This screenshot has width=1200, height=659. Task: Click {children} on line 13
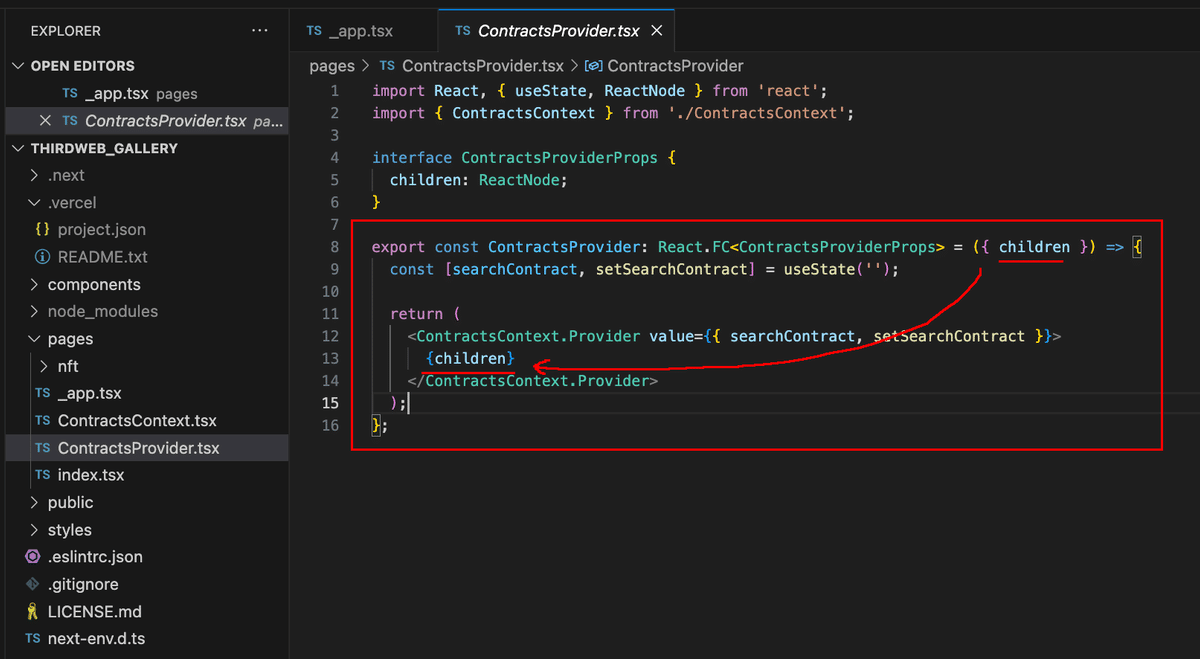470,358
